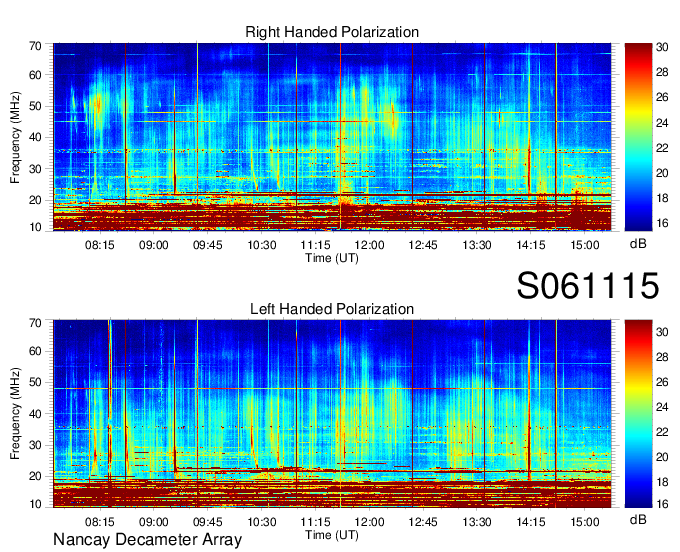Click the Left Handed Polarization title
The image size is (680, 552).
tap(332, 309)
